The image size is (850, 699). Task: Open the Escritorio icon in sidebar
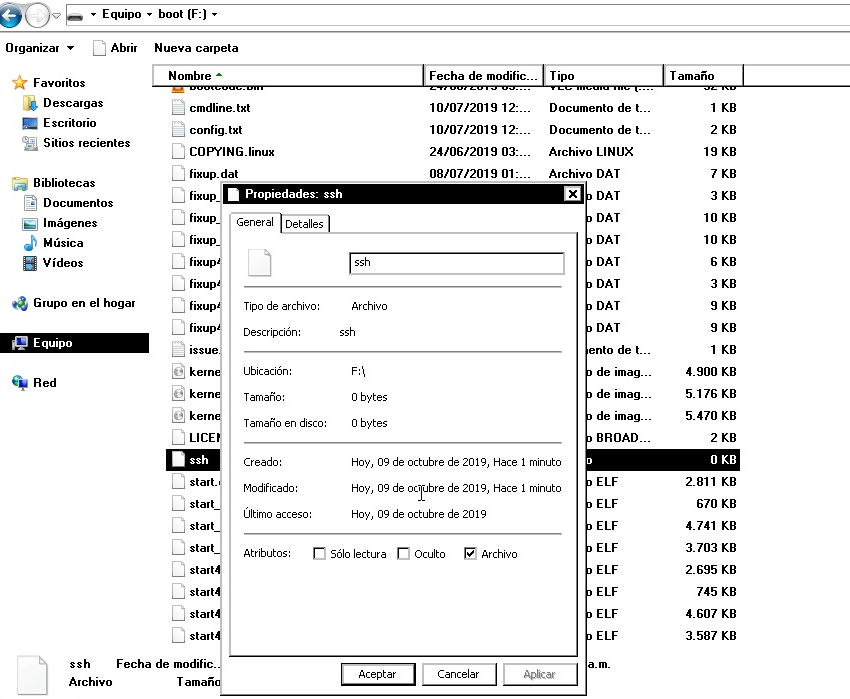coord(30,123)
